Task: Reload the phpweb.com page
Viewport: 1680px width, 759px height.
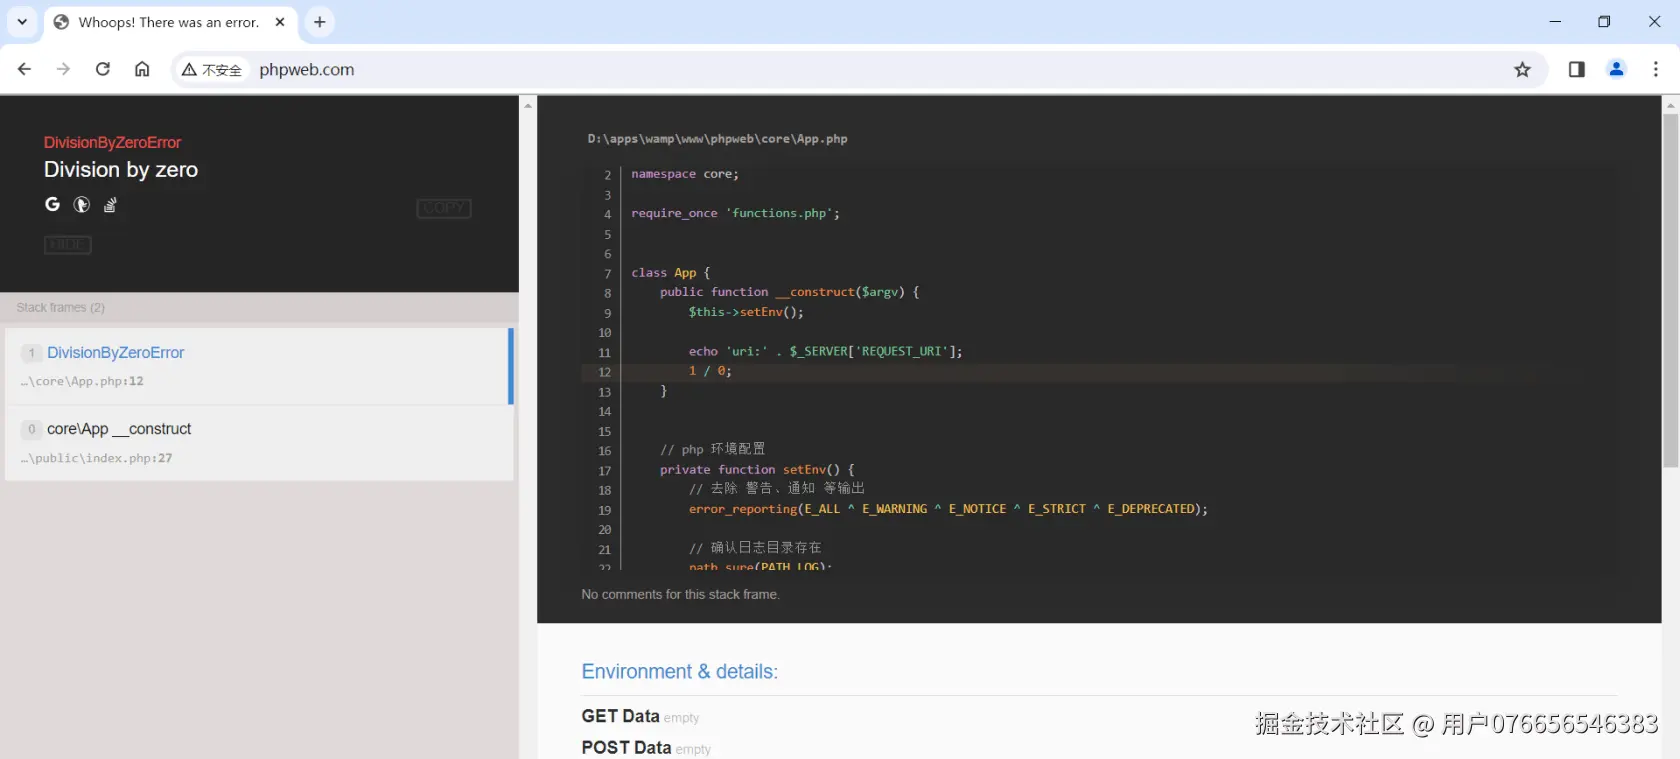Action: (x=103, y=69)
